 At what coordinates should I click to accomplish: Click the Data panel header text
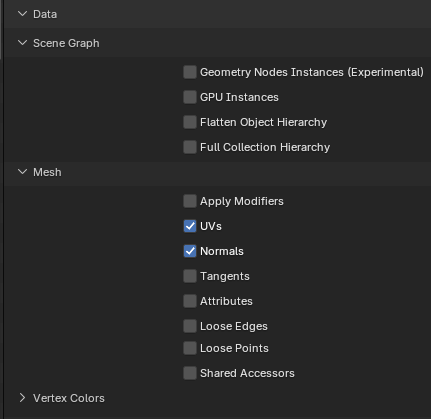point(45,14)
